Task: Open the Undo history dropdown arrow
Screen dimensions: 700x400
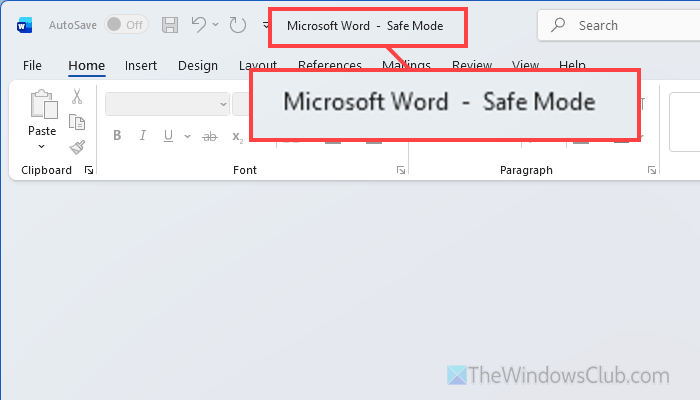Action: 216,25
